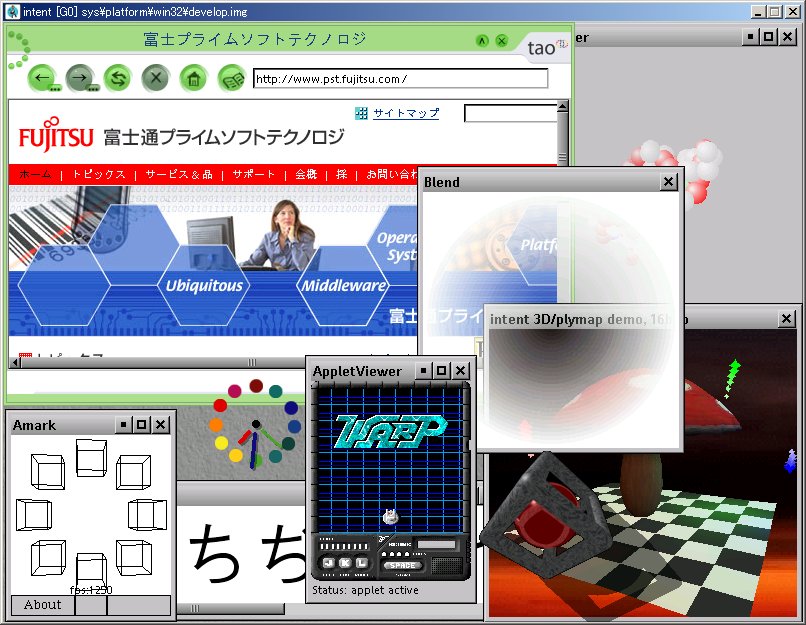806x625 pixels.
Task: Close the Blend window
Action: click(x=668, y=181)
